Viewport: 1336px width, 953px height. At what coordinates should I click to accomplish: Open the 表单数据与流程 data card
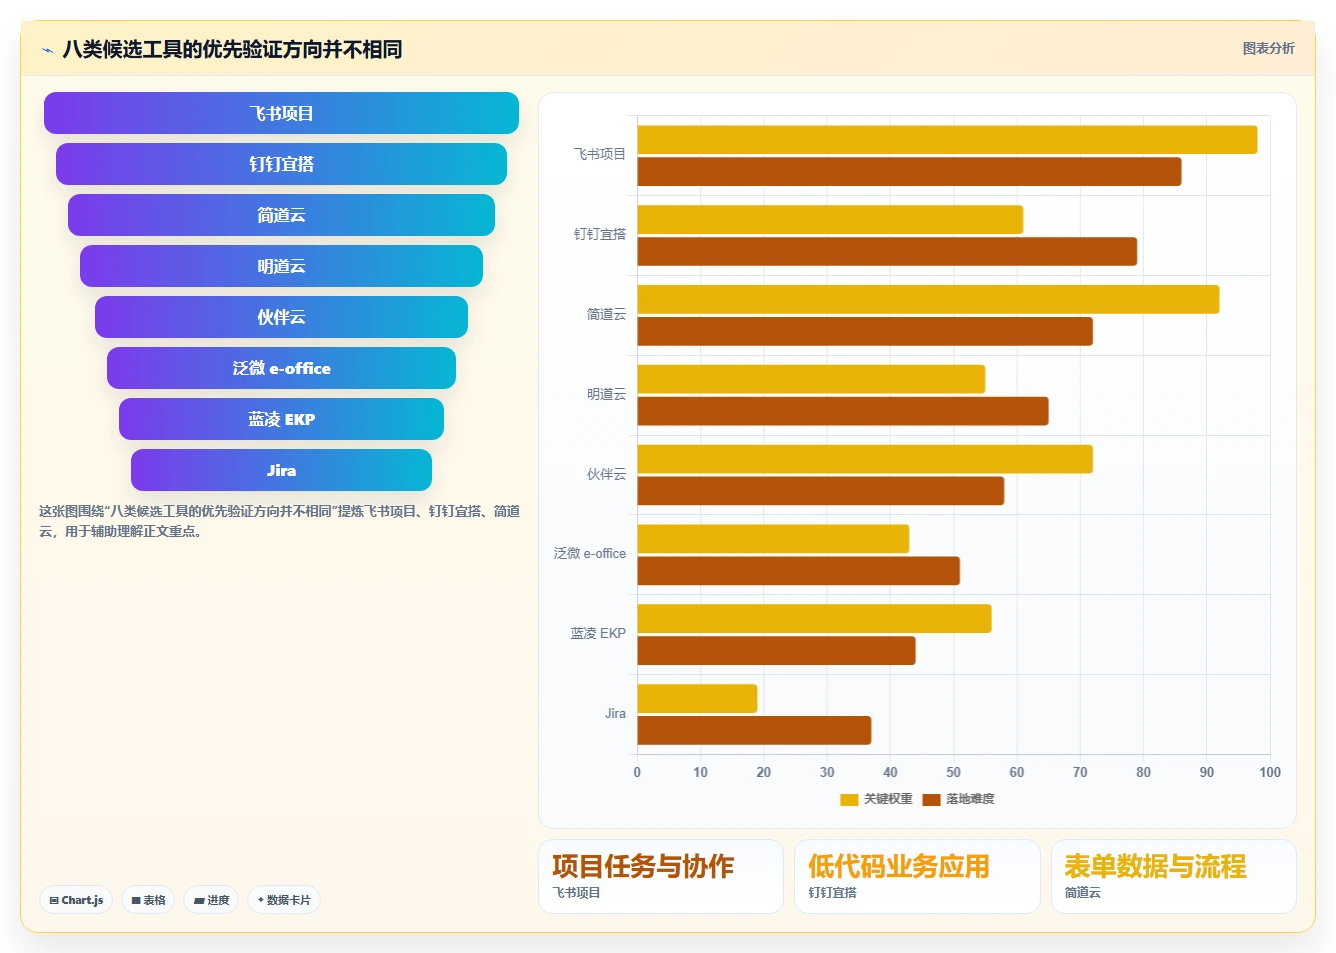click(x=1174, y=876)
